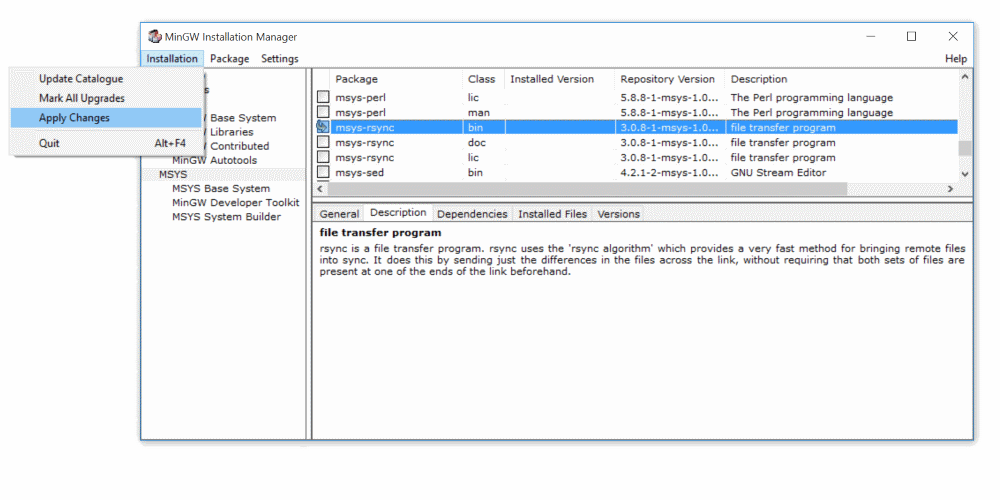Image resolution: width=1000 pixels, height=500 pixels.
Task: Sort by Repository Version column header
Action: [x=670, y=79]
